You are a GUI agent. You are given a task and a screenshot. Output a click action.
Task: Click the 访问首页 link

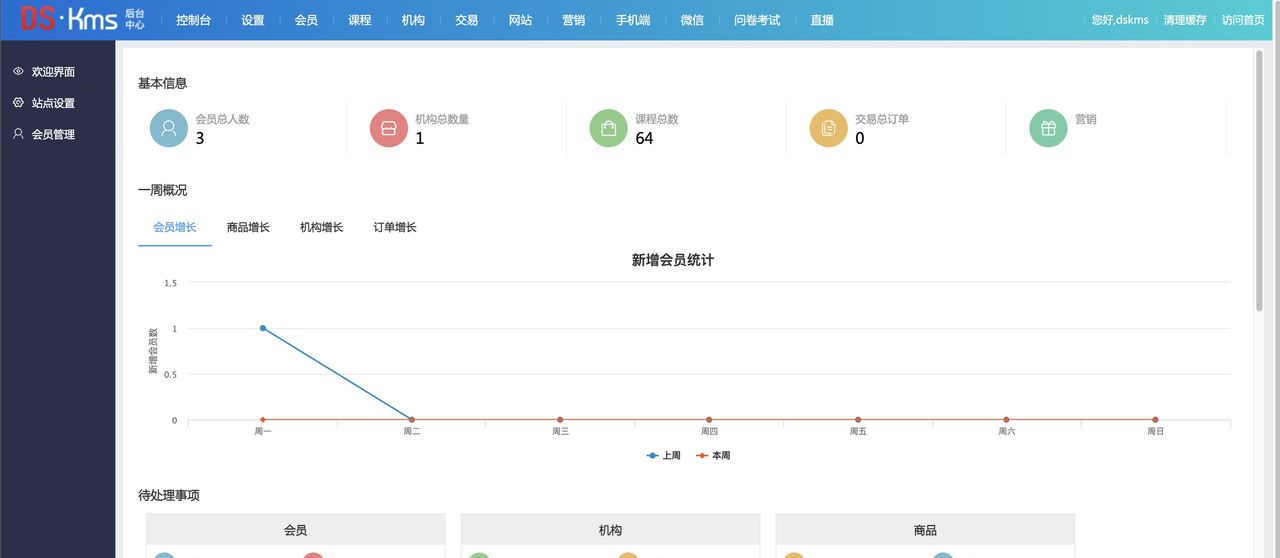[1243, 20]
